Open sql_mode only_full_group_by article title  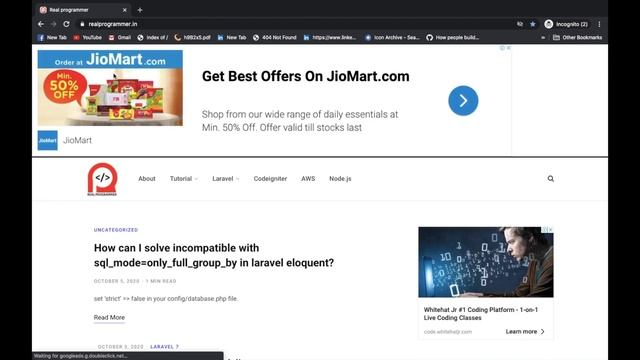(x=214, y=255)
